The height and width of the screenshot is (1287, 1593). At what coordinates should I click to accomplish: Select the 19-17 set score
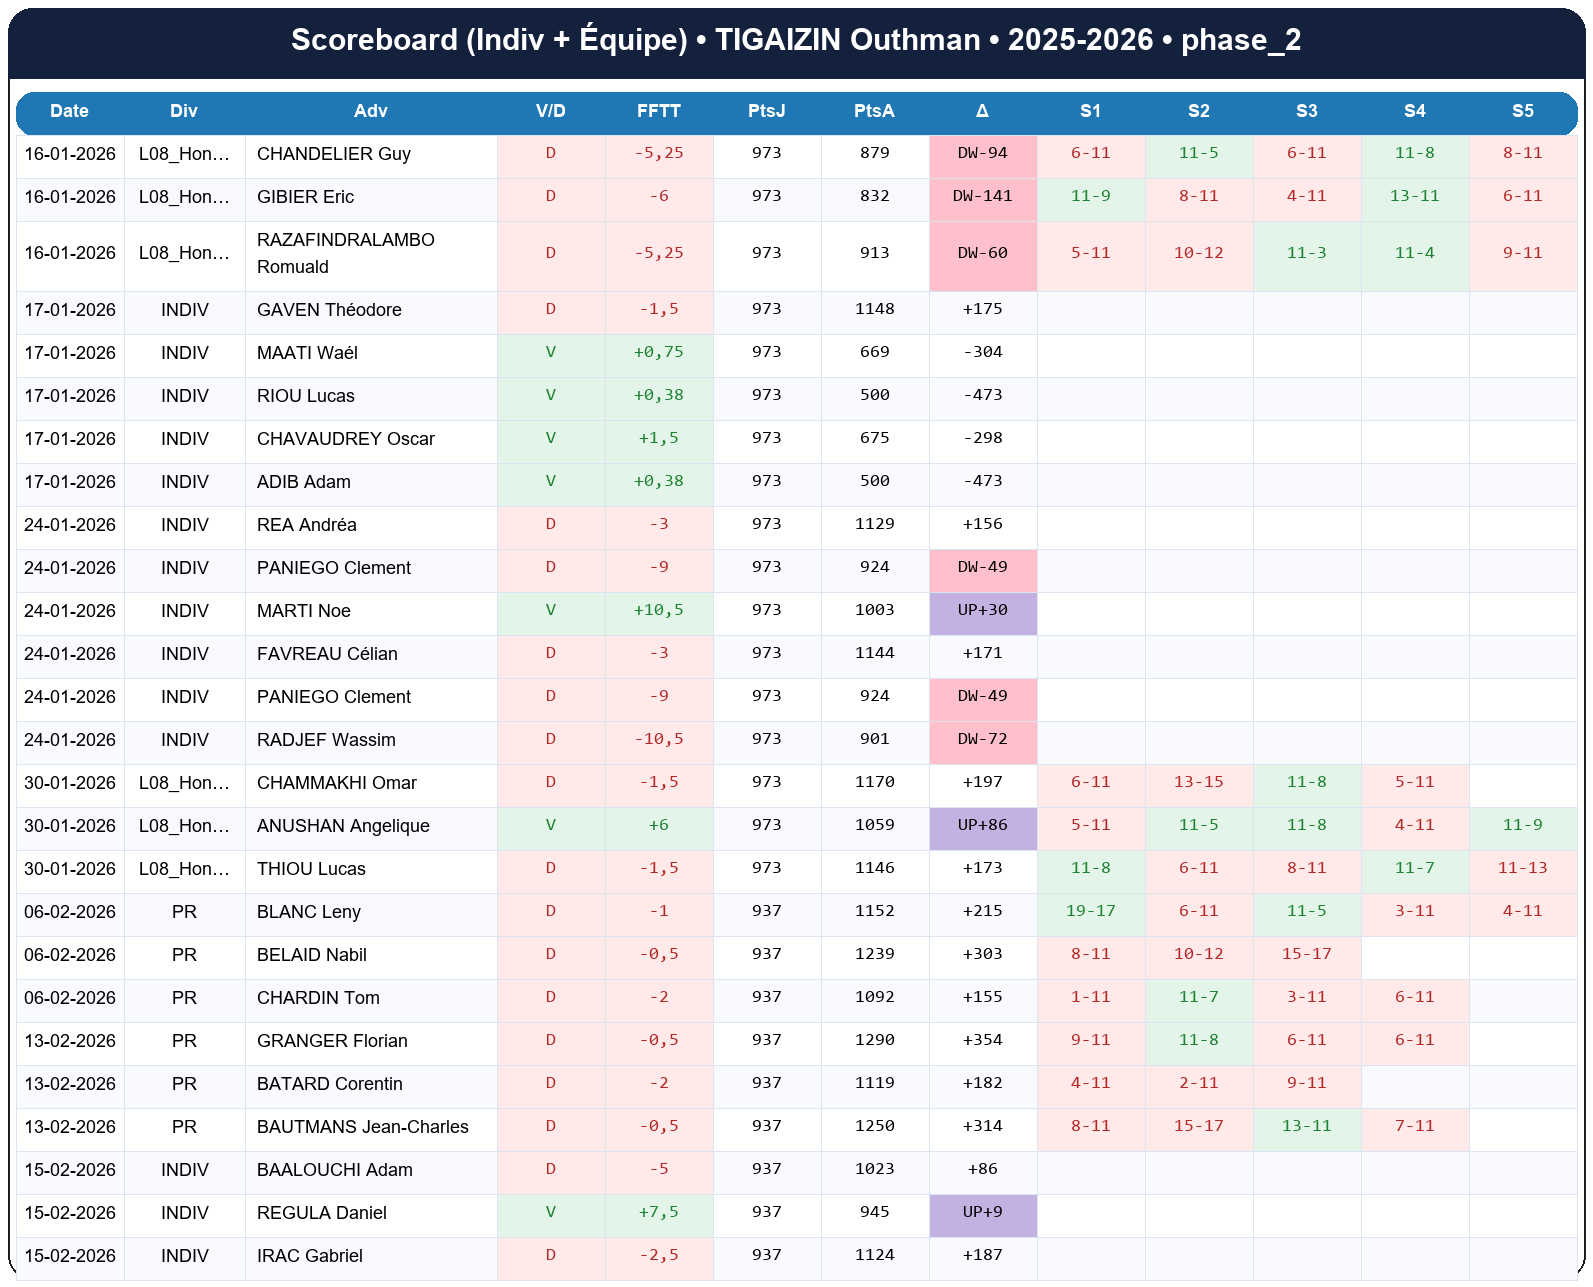point(1090,912)
